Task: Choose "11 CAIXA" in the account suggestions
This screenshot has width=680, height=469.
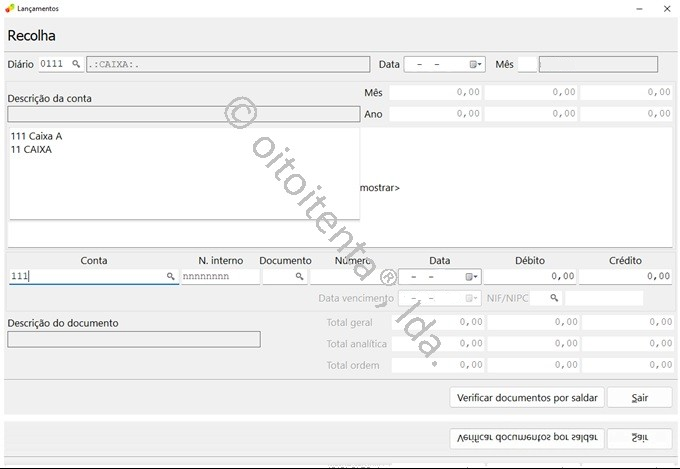Action: (31, 150)
